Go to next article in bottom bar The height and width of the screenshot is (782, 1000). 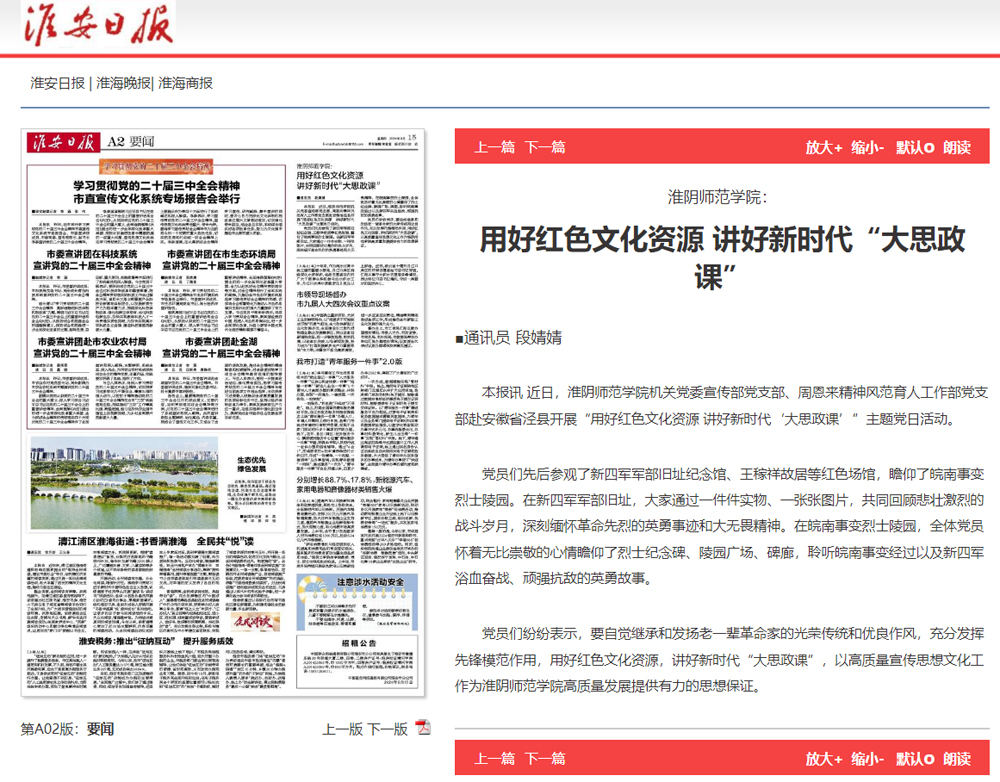[x=545, y=758]
